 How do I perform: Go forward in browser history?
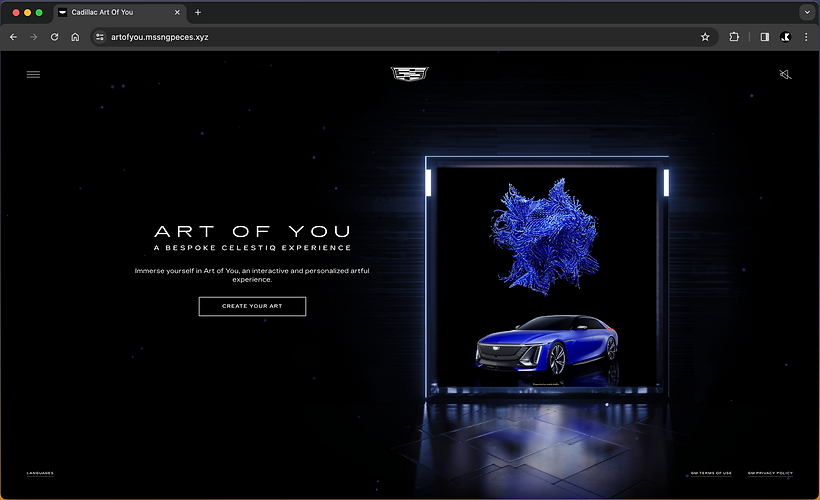(x=33, y=37)
